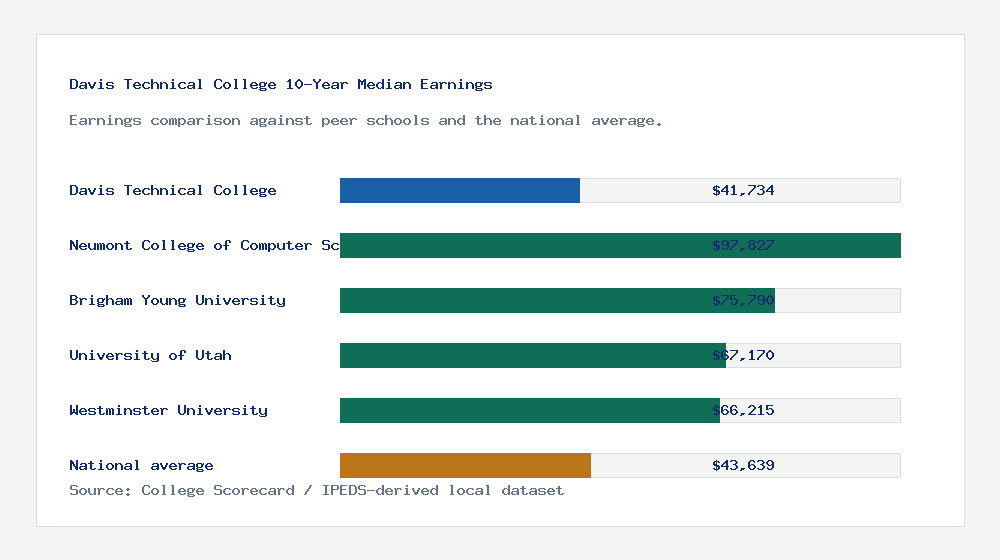Click the chart title 'Davis Technical College 10-Year Median Earnings'
Image resolution: width=1000 pixels, height=560 pixels.
(281, 84)
